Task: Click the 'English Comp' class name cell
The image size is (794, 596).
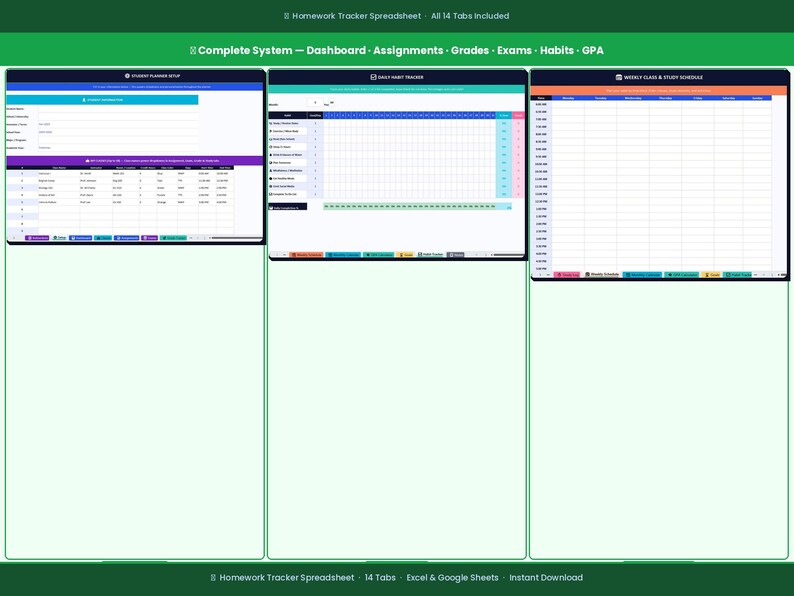Action: click(x=59, y=180)
